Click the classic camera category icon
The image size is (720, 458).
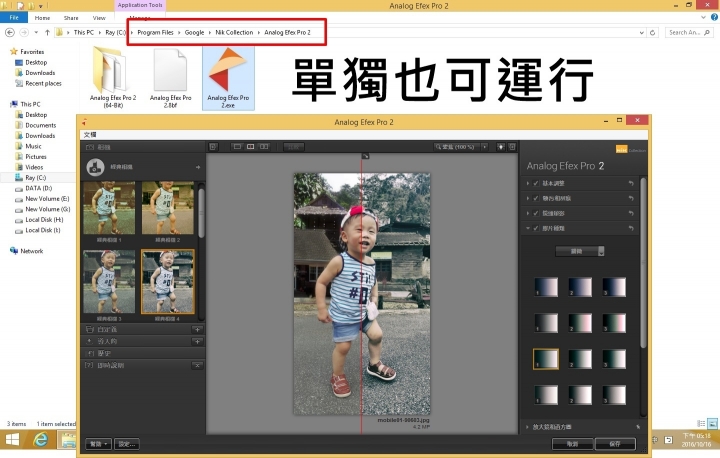point(96,167)
